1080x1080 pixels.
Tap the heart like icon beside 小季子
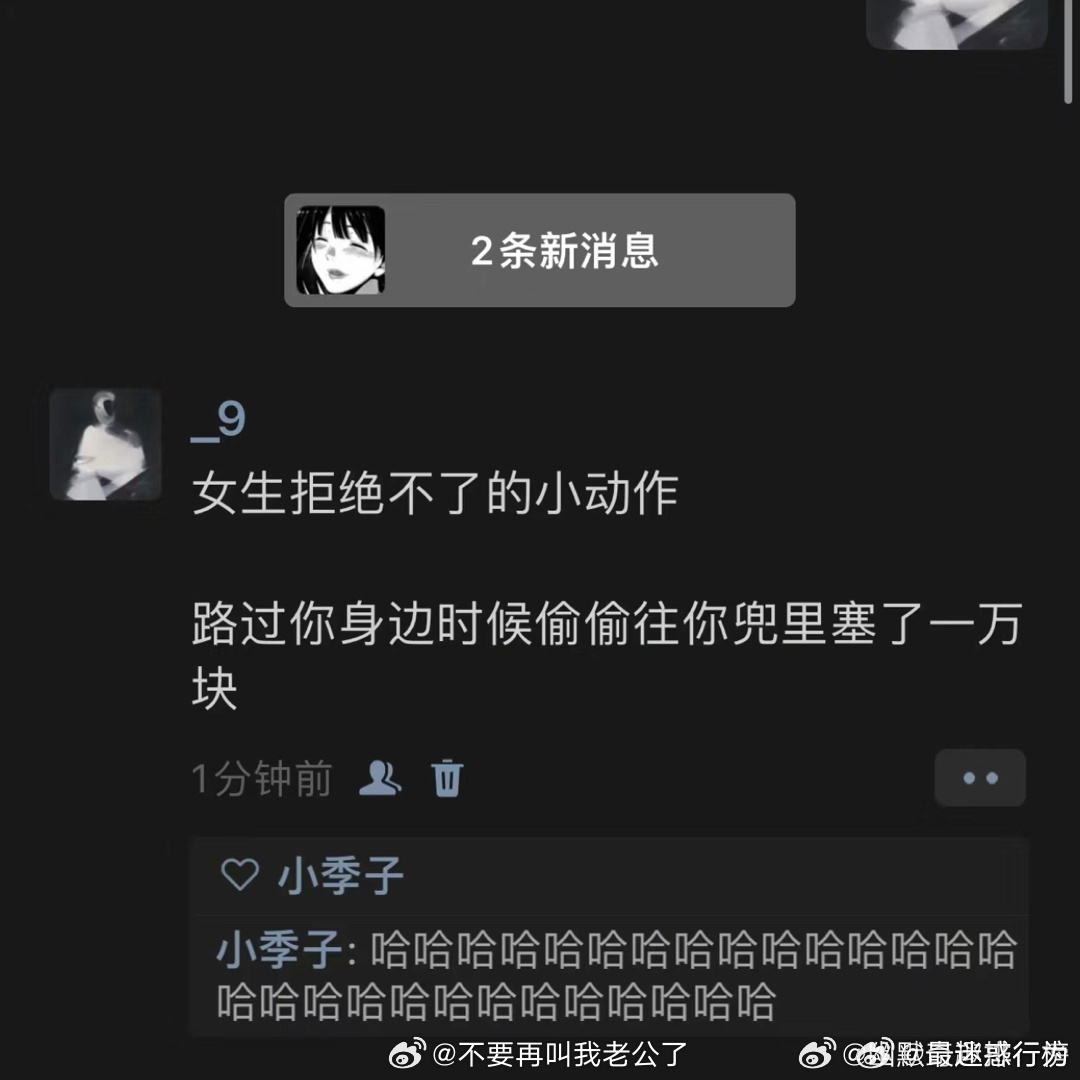240,875
